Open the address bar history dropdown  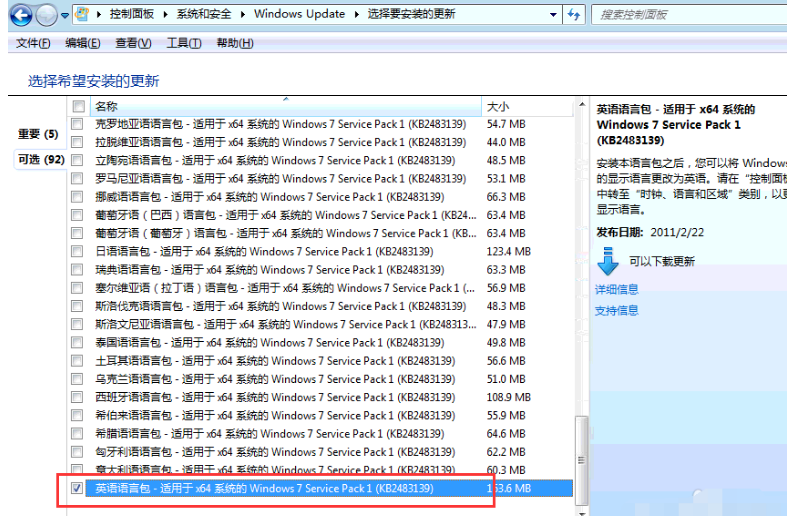click(x=553, y=15)
